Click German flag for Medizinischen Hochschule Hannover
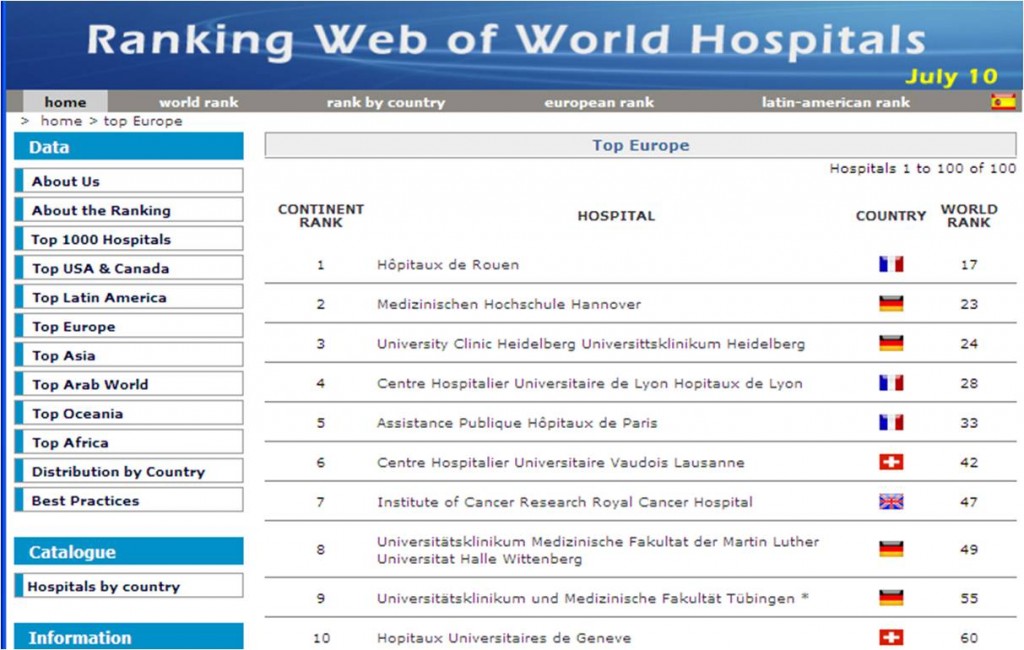The height and width of the screenshot is (650, 1024). coord(890,304)
